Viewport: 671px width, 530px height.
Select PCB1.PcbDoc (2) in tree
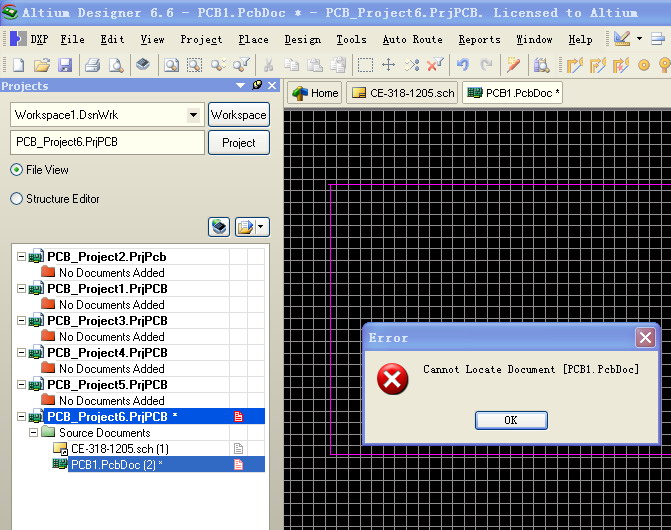(x=116, y=465)
